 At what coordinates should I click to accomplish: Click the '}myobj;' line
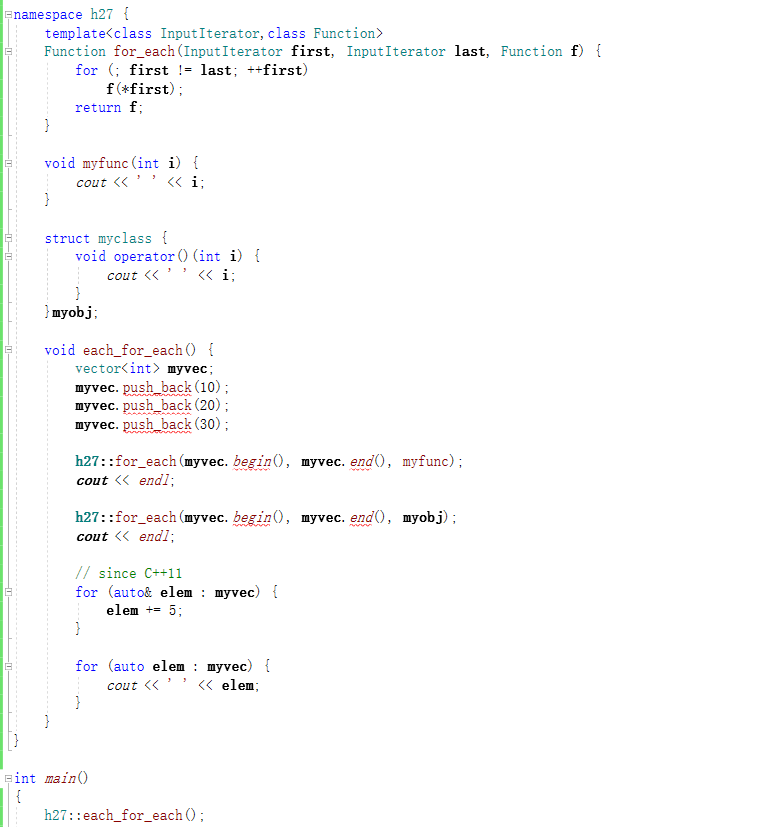click(x=71, y=313)
